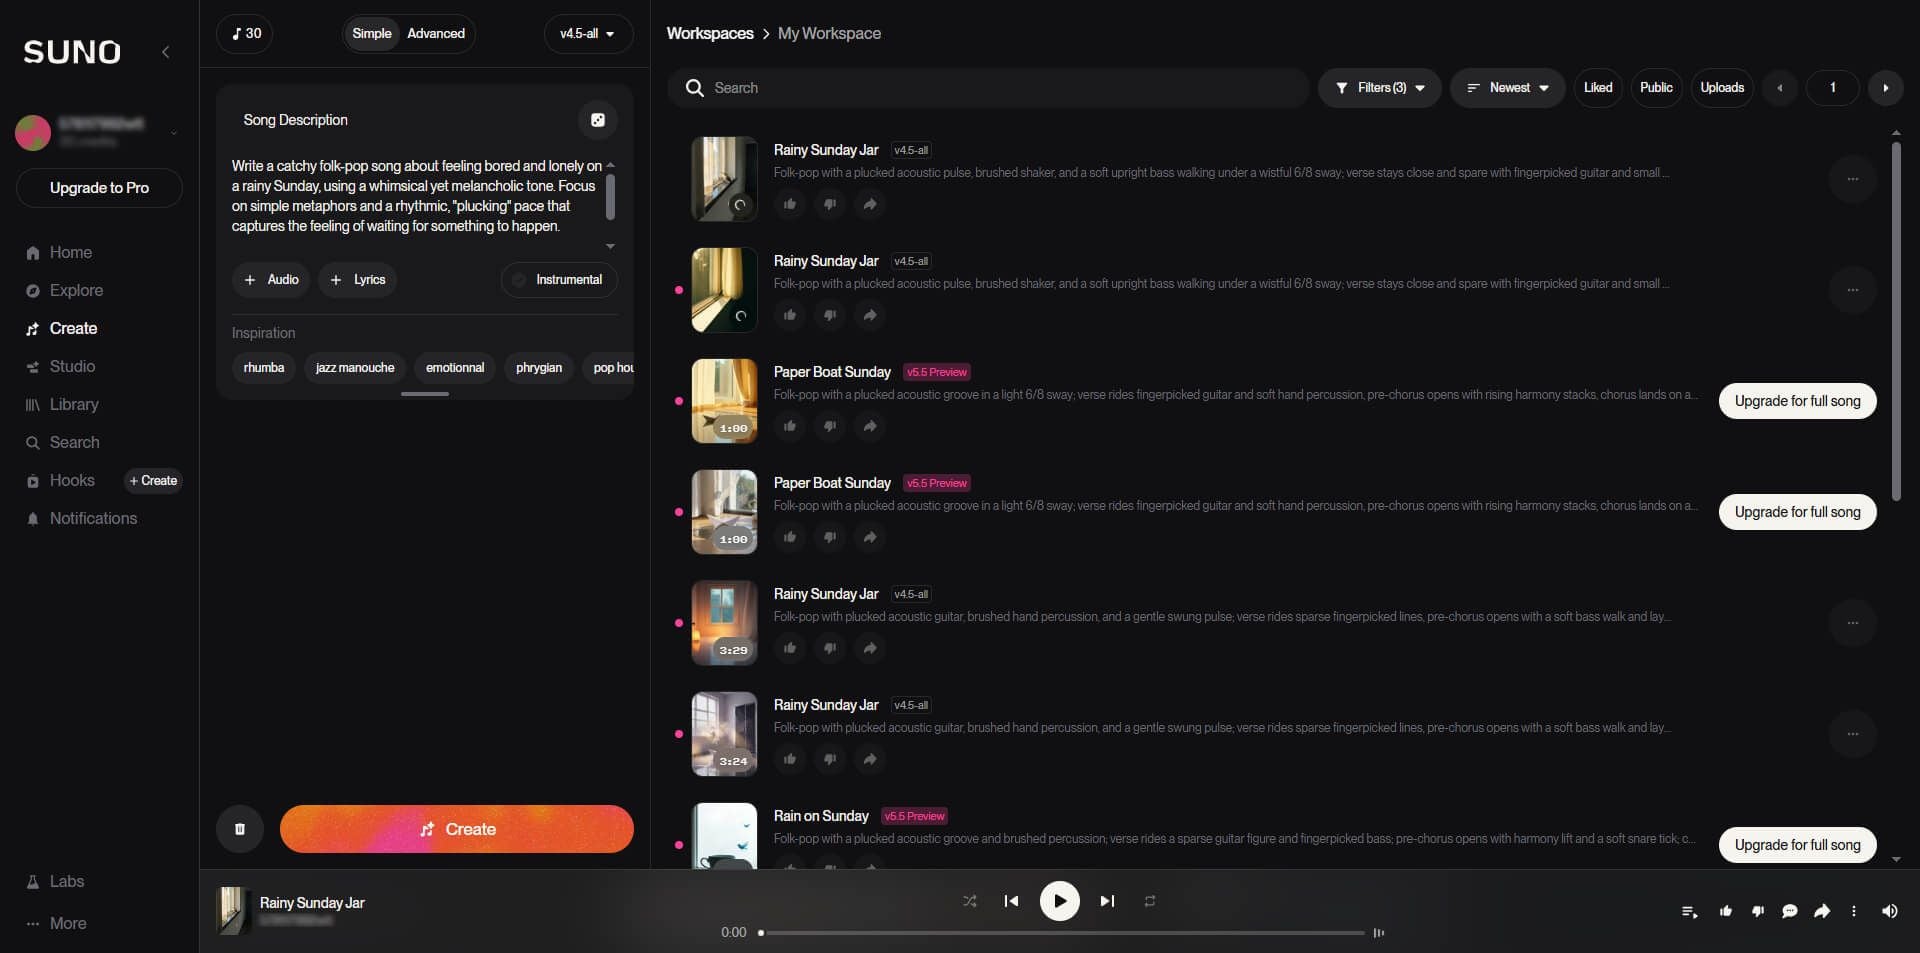Open the Studio section
Viewport: 1920px width, 953px height.
coord(61,366)
